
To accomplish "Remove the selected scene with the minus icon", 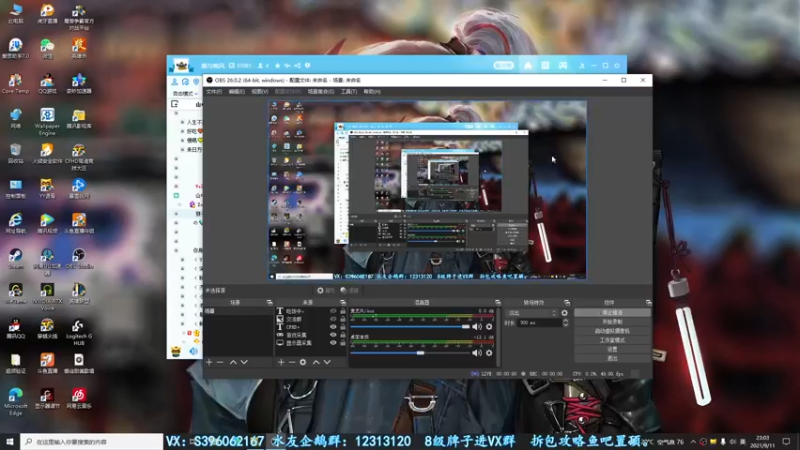I will click(220, 362).
